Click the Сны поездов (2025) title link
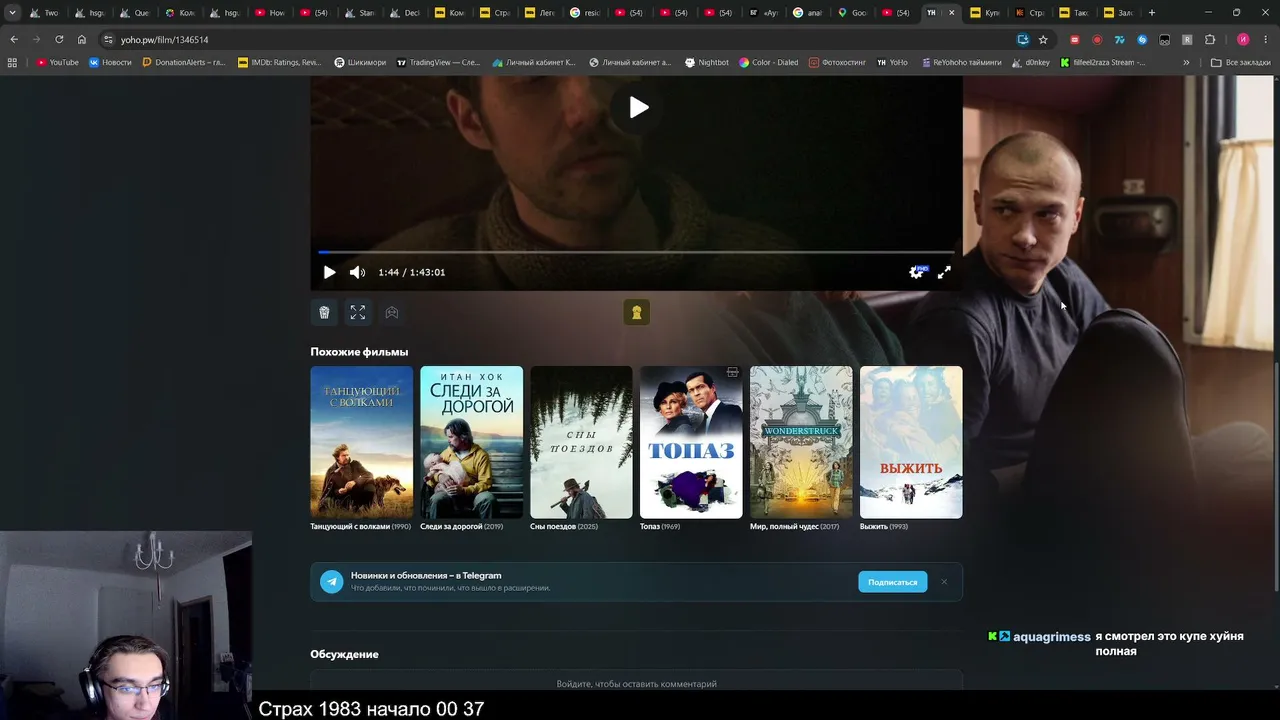This screenshot has height=720, width=1280. pyautogui.click(x=564, y=527)
